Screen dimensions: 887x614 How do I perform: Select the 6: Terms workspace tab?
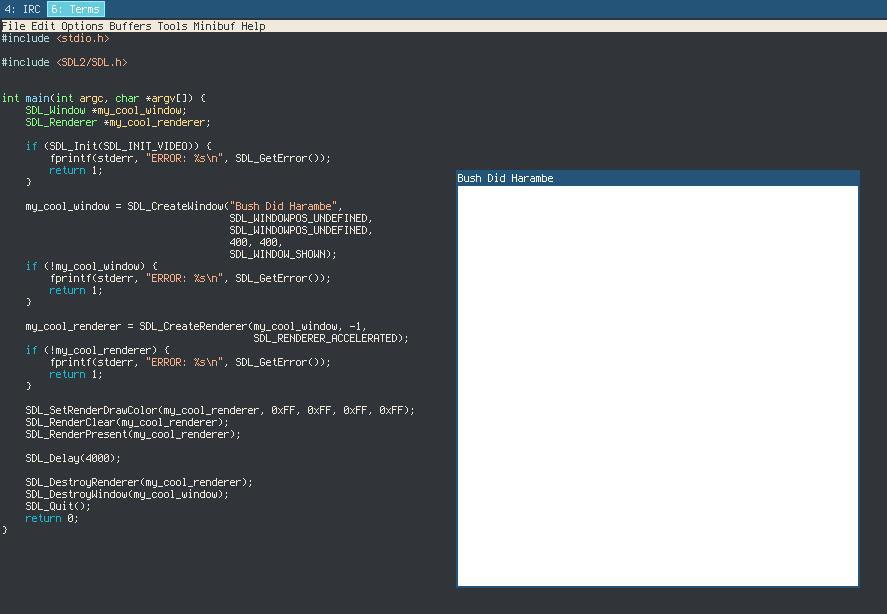[x=76, y=9]
